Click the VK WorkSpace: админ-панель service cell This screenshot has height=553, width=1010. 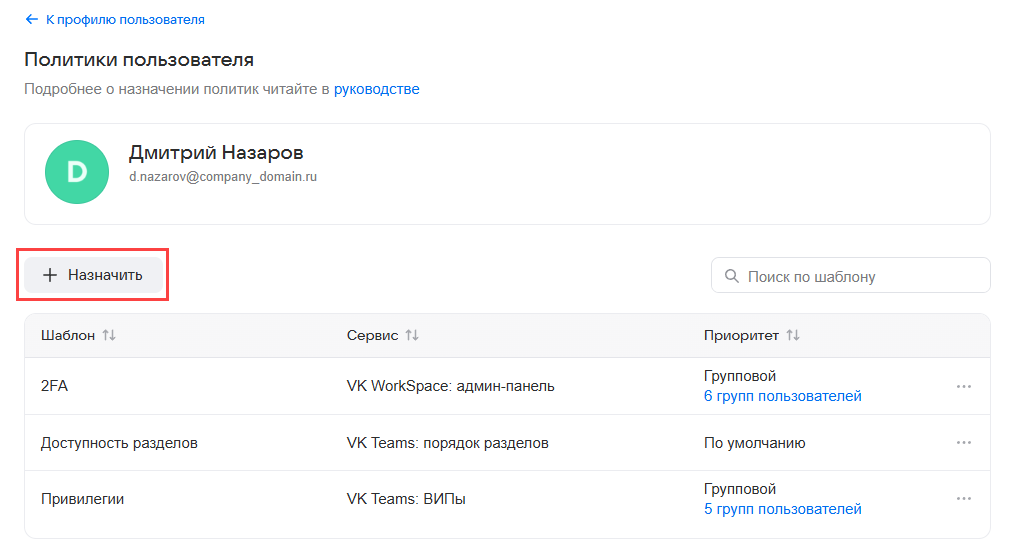[x=450, y=386]
